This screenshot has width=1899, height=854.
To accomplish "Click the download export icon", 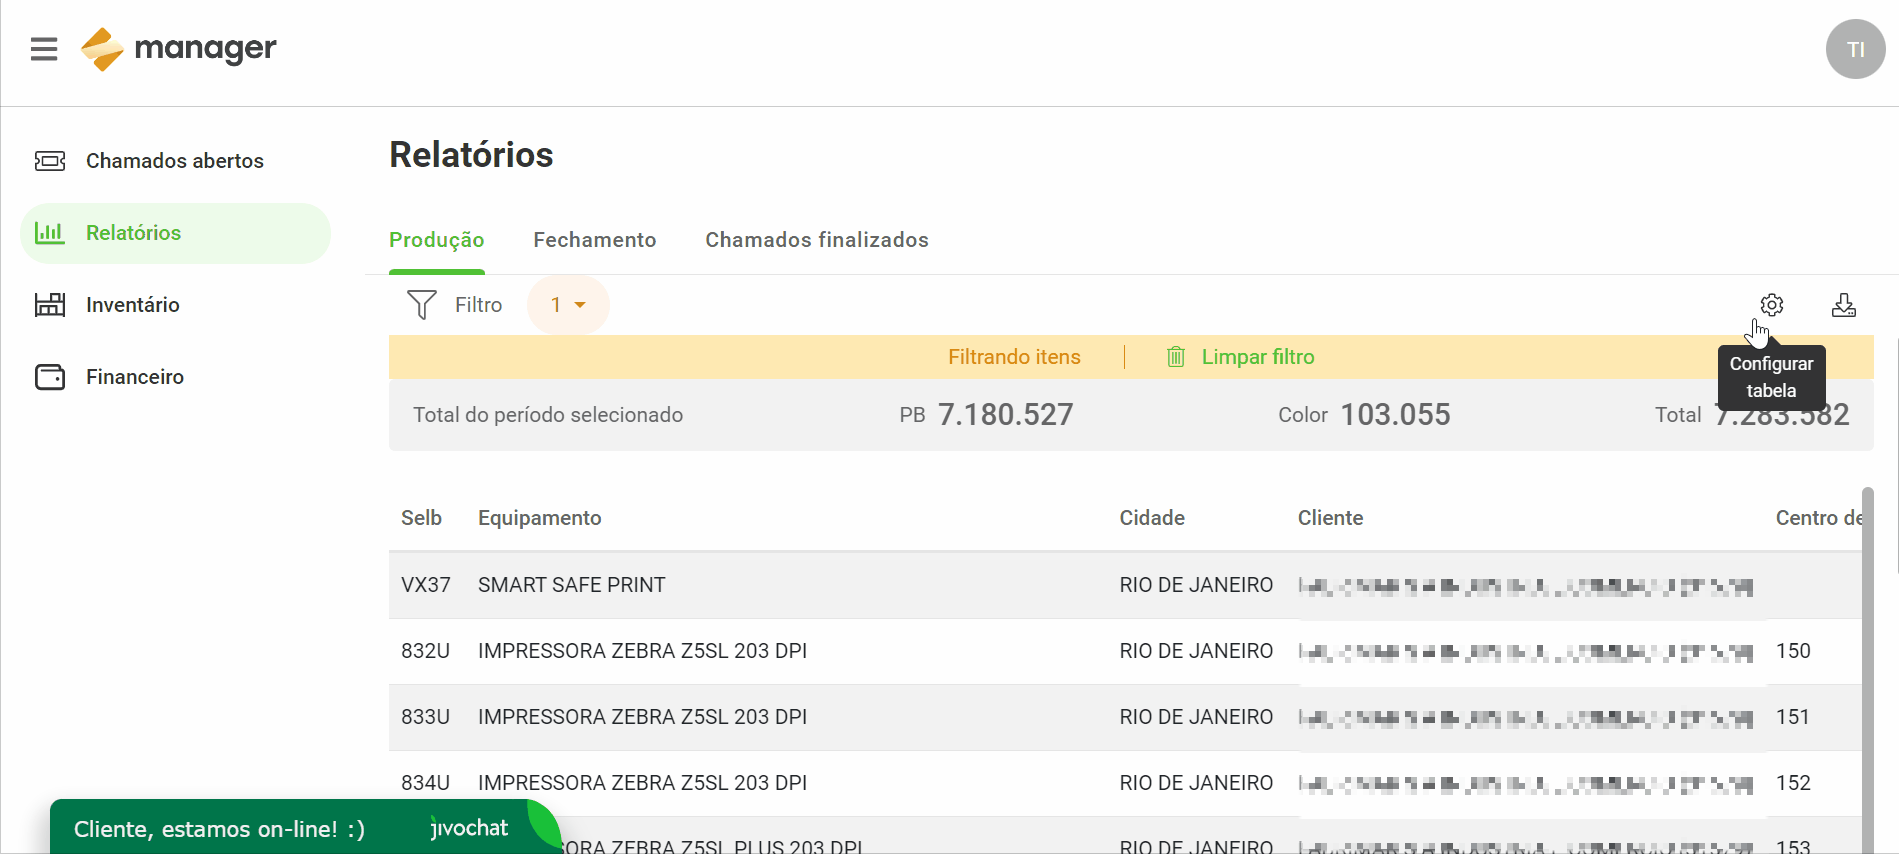I will coord(1843,305).
